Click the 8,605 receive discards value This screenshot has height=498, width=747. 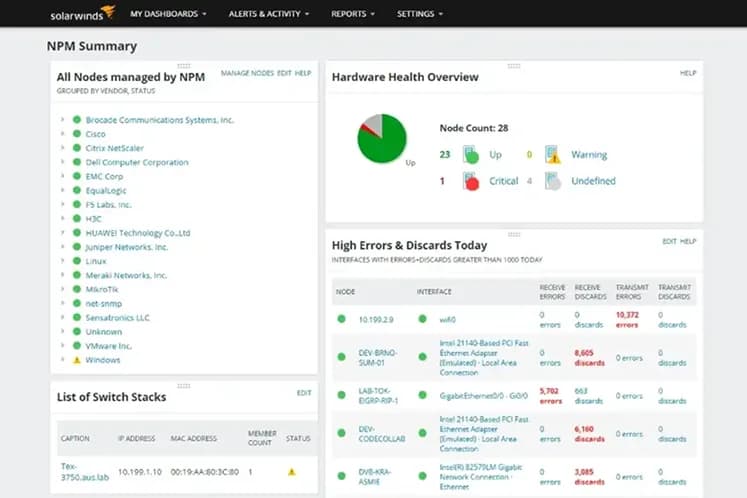click(589, 357)
